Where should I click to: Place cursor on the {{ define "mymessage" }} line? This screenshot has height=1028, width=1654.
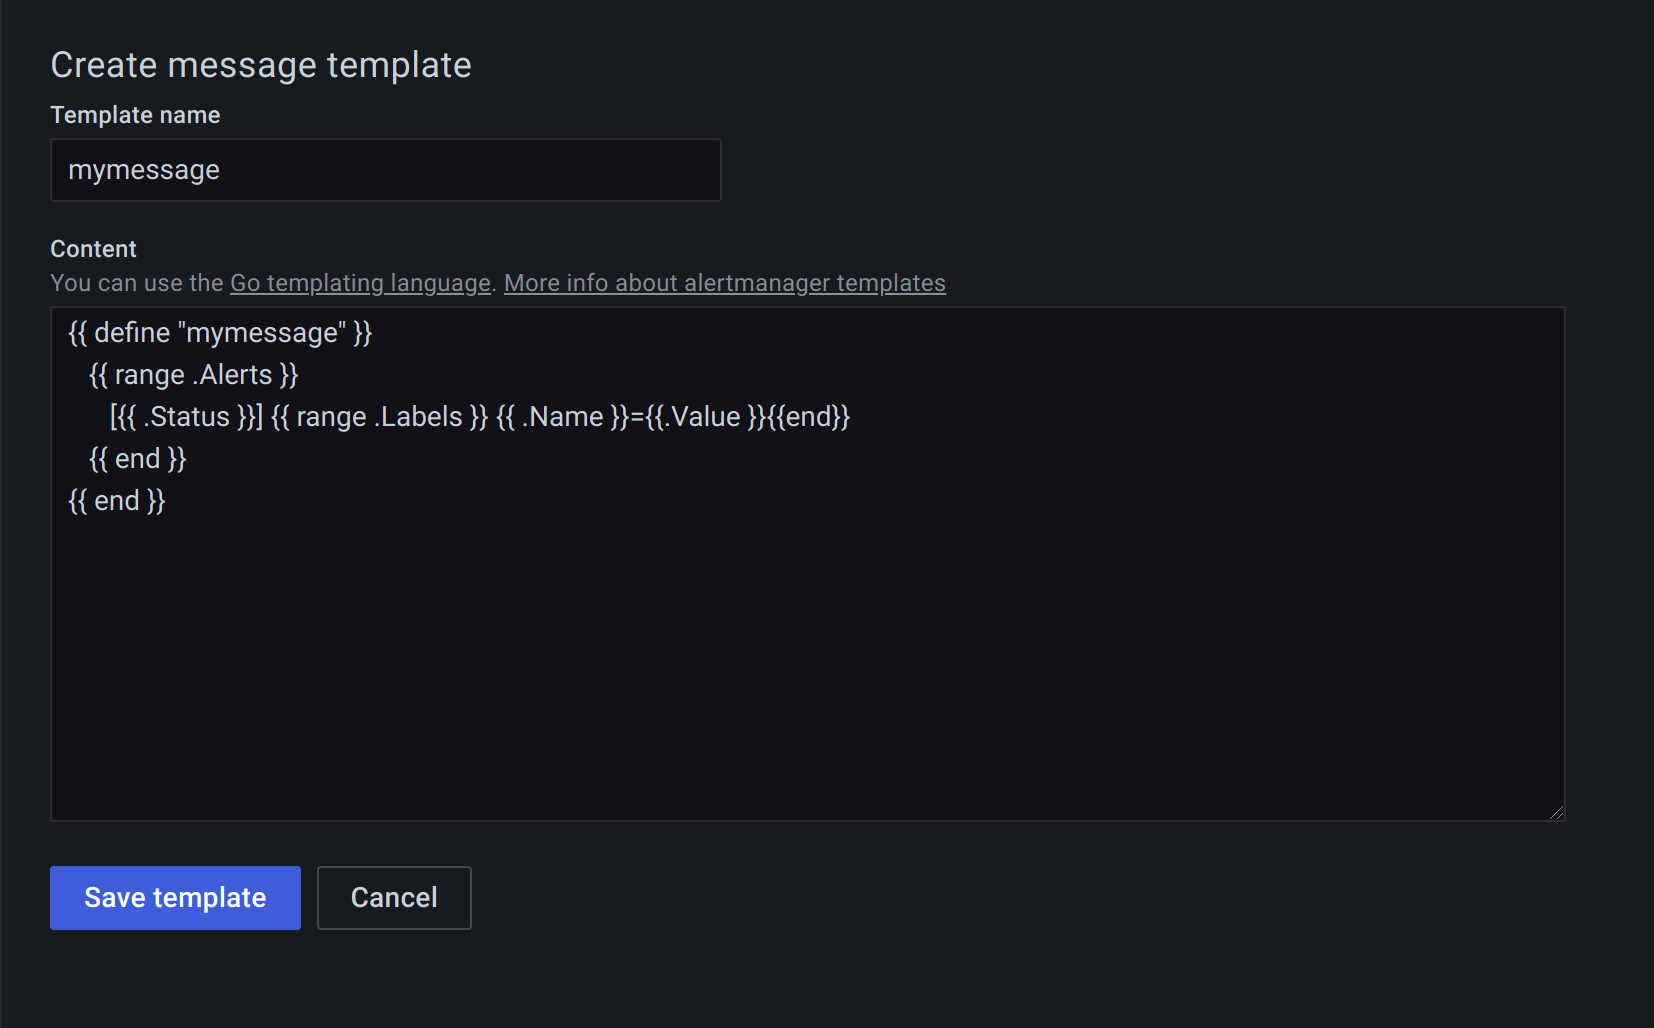pos(219,332)
